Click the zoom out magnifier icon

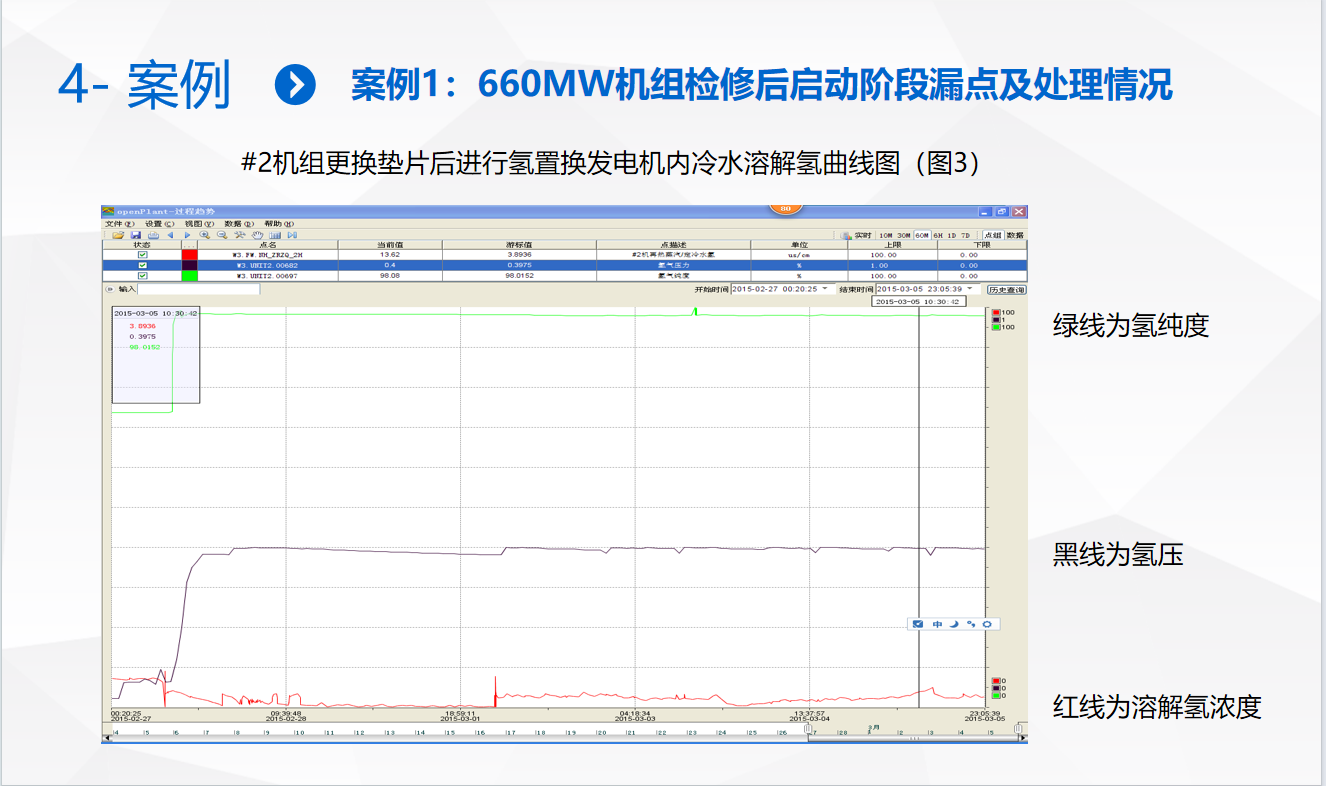[222, 235]
